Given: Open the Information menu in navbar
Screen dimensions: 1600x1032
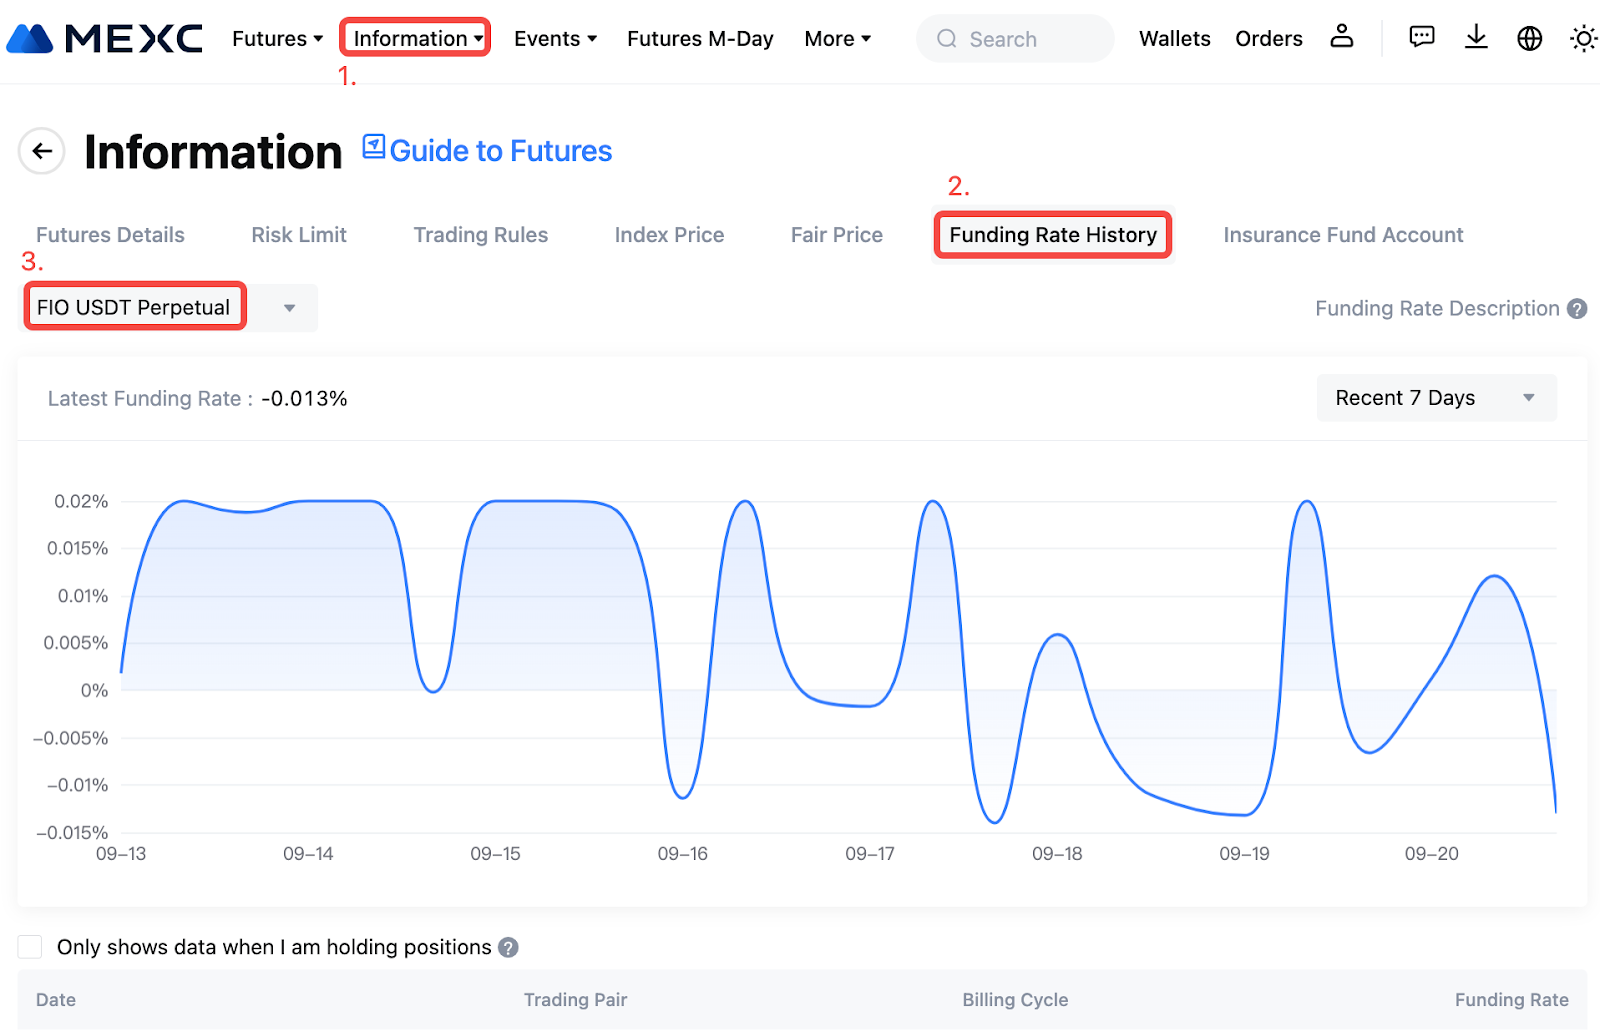Looking at the screenshot, I should (416, 39).
